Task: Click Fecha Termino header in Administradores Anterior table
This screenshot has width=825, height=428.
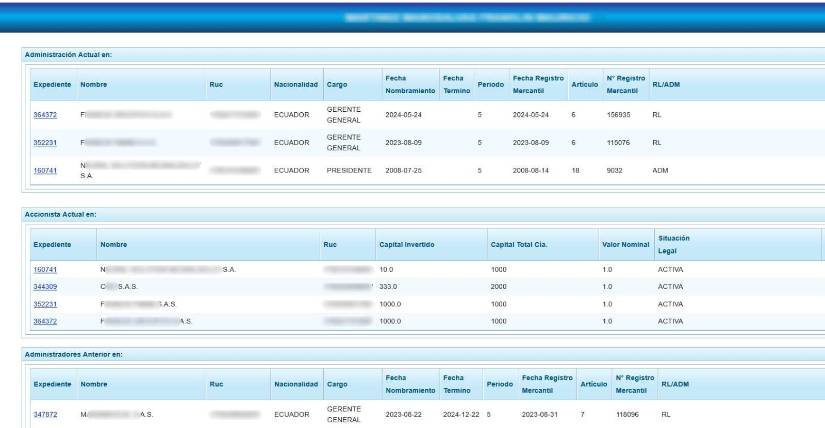Action: tap(456, 382)
